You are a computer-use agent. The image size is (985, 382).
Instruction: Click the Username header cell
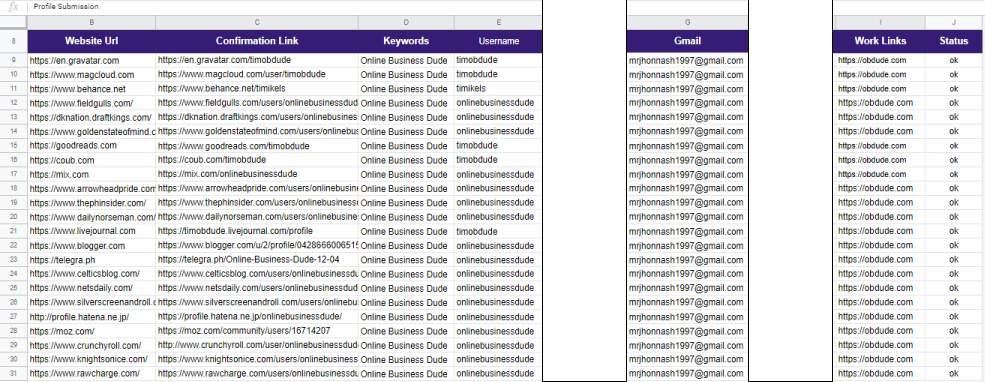(498, 41)
